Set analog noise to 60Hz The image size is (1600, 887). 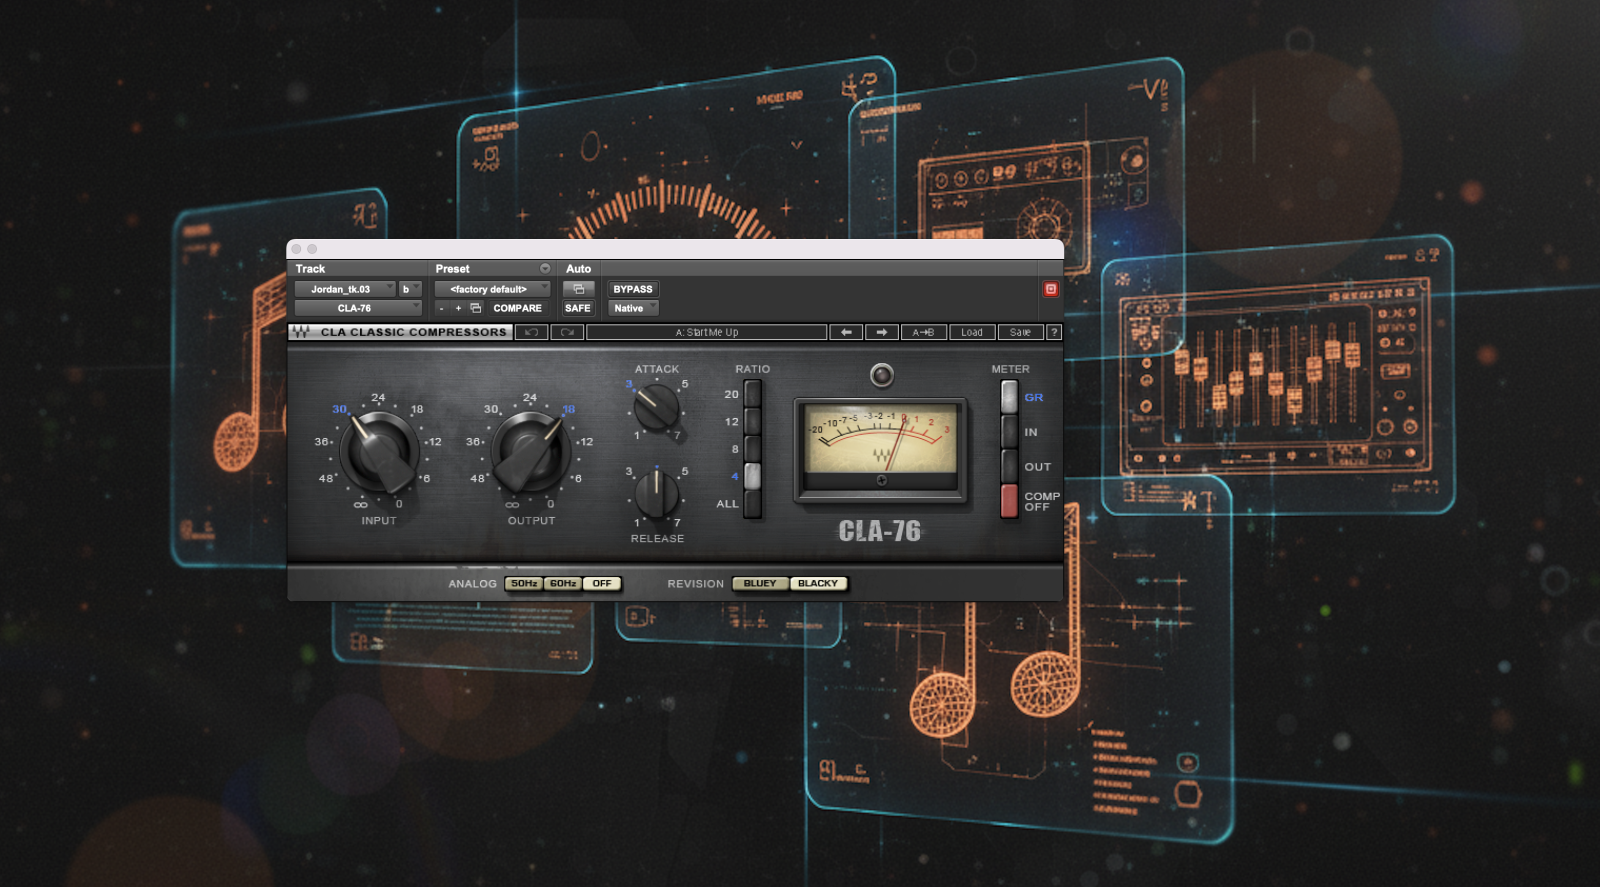point(563,583)
